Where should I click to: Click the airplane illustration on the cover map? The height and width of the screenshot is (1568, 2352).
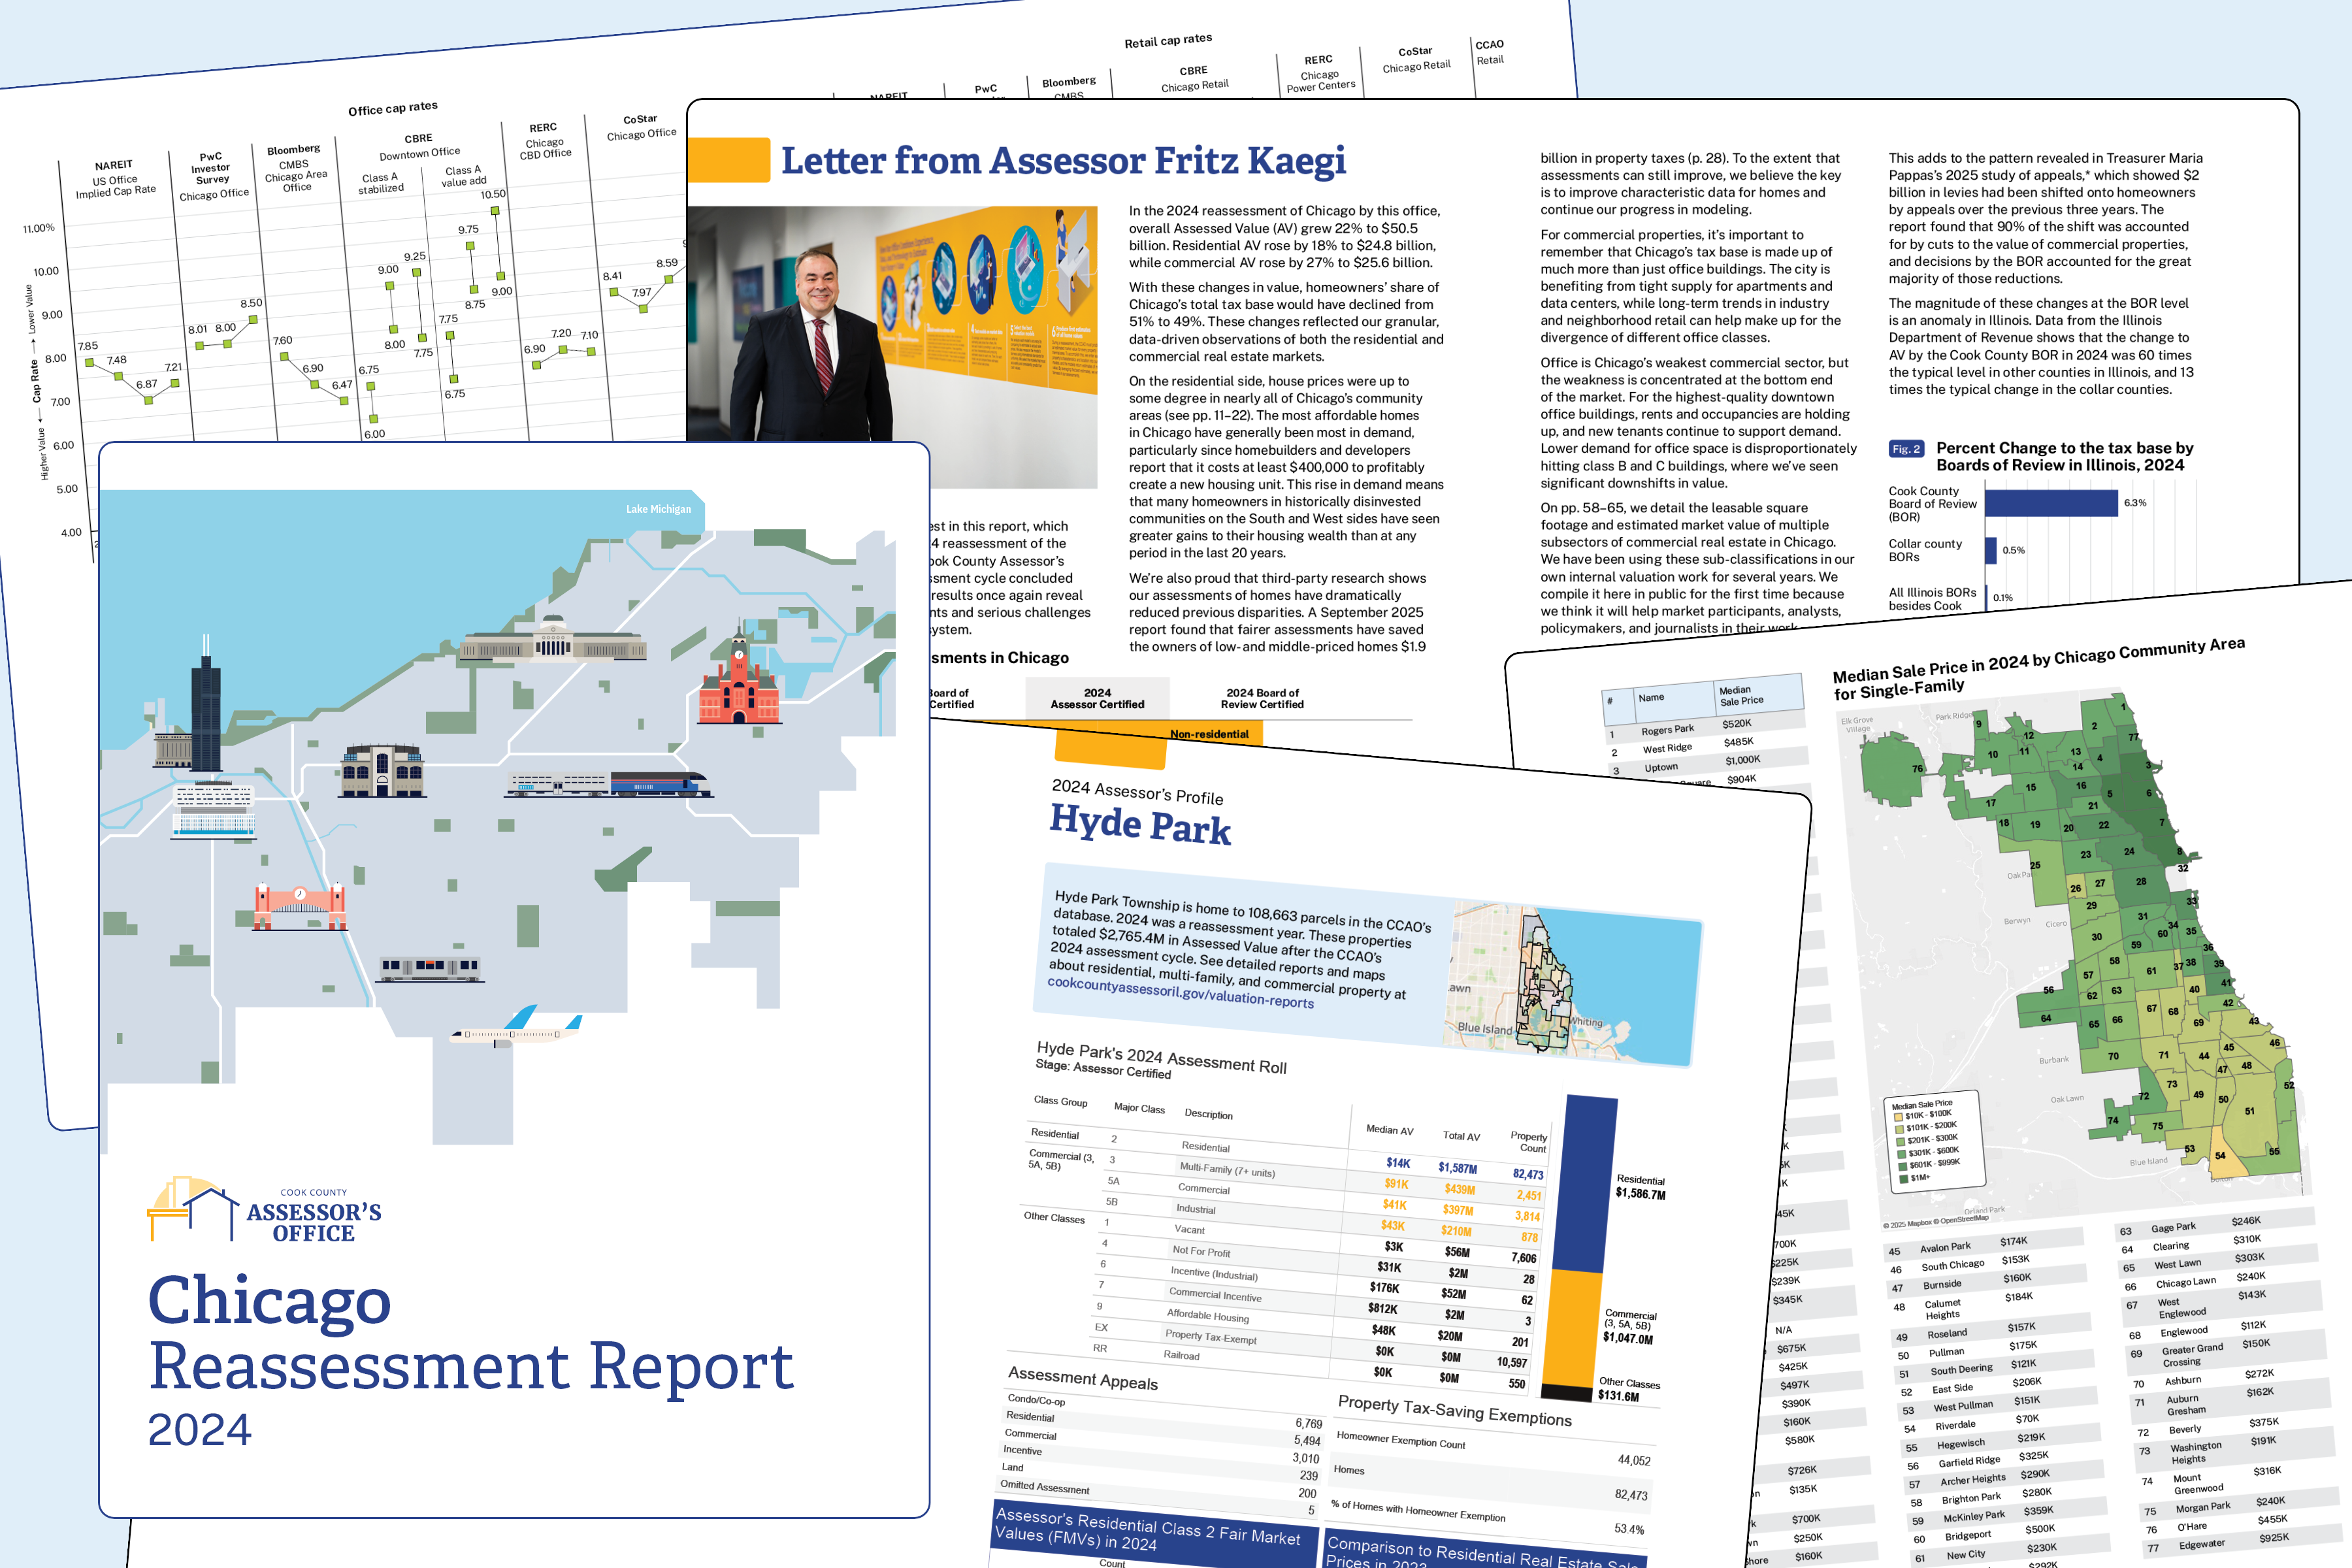click(516, 1028)
